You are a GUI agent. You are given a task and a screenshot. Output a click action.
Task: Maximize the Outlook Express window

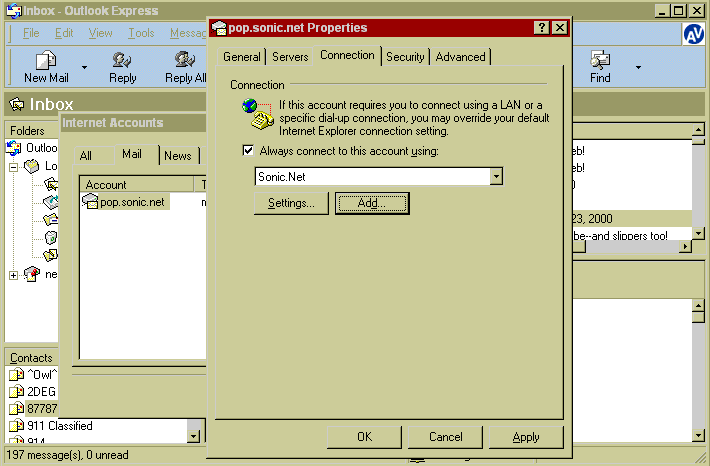point(679,11)
